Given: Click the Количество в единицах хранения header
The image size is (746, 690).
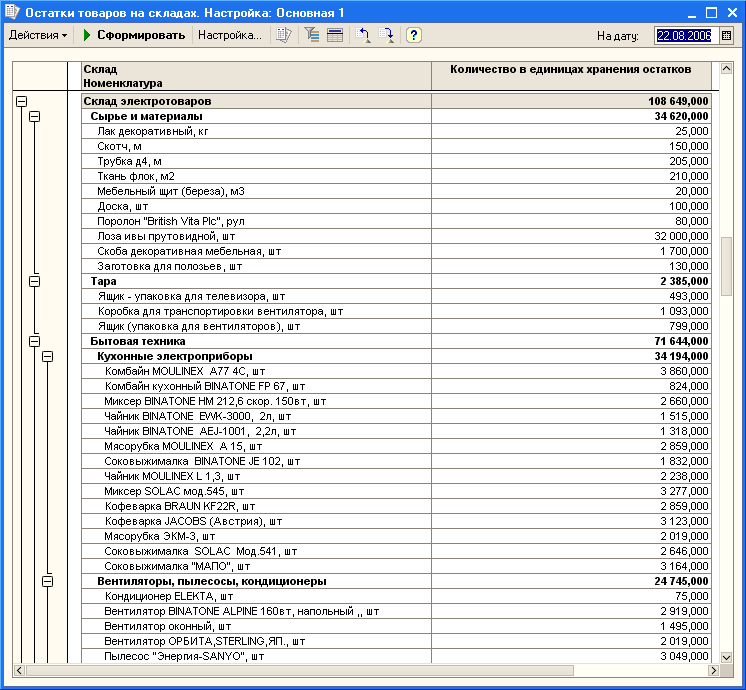Looking at the screenshot, I should pyautogui.click(x=571, y=76).
